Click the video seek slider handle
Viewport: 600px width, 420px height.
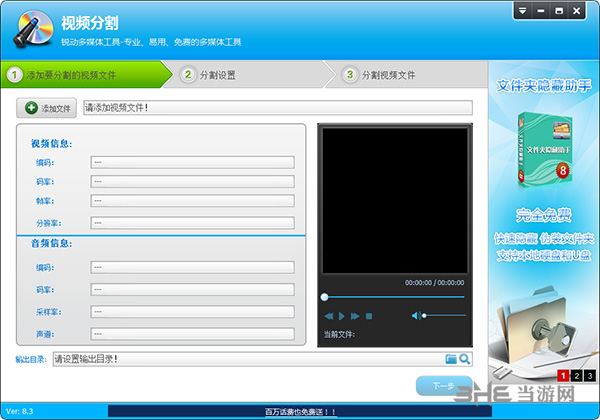click(x=324, y=297)
